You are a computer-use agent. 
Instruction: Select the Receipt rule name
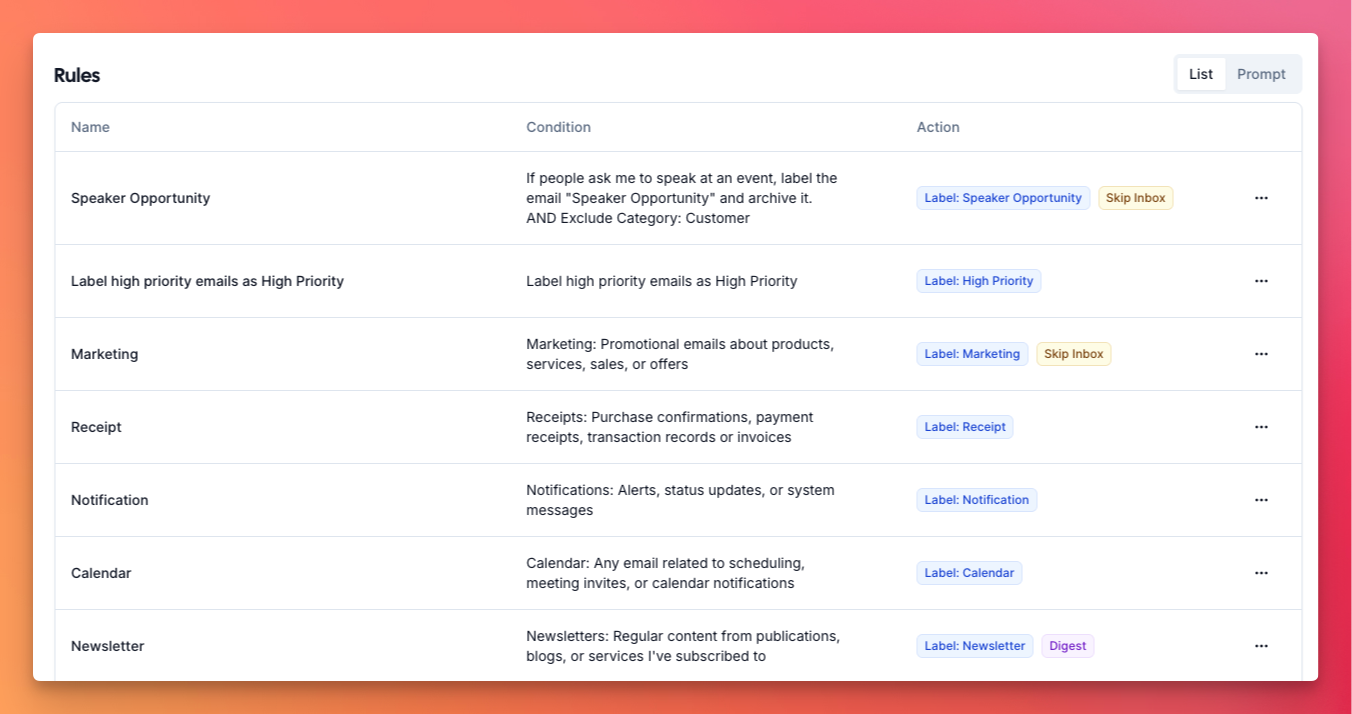[x=96, y=427]
